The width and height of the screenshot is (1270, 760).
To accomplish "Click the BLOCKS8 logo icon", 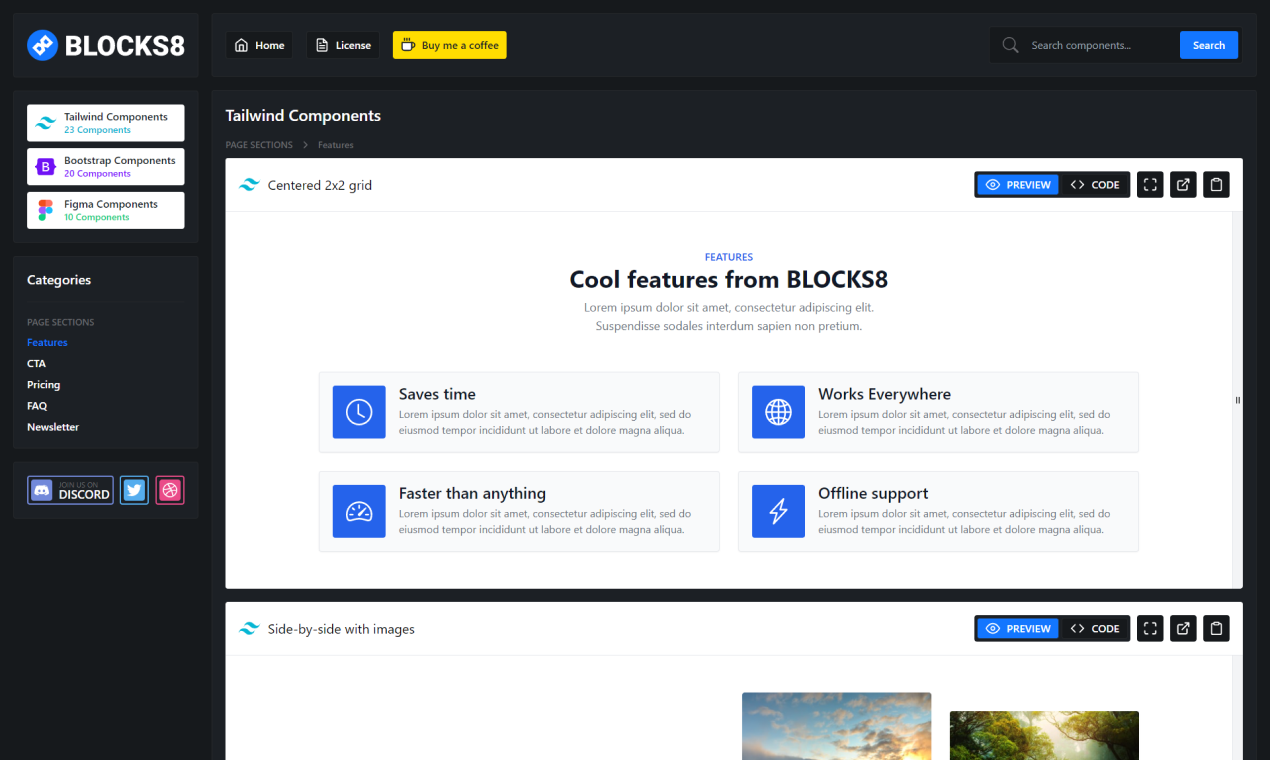I will click(41, 44).
